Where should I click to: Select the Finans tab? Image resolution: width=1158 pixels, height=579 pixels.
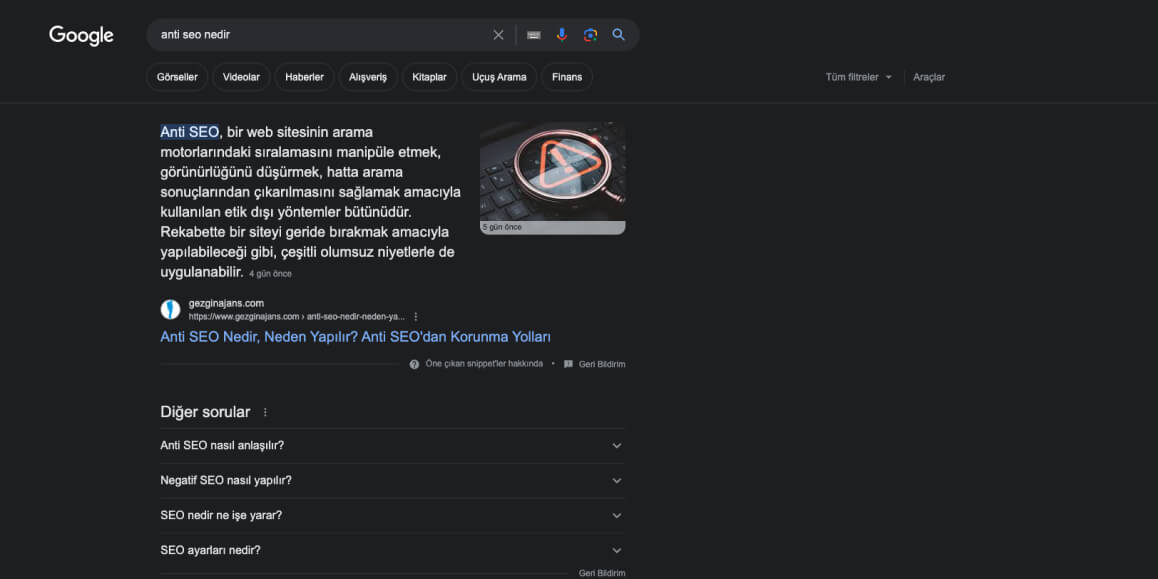567,77
